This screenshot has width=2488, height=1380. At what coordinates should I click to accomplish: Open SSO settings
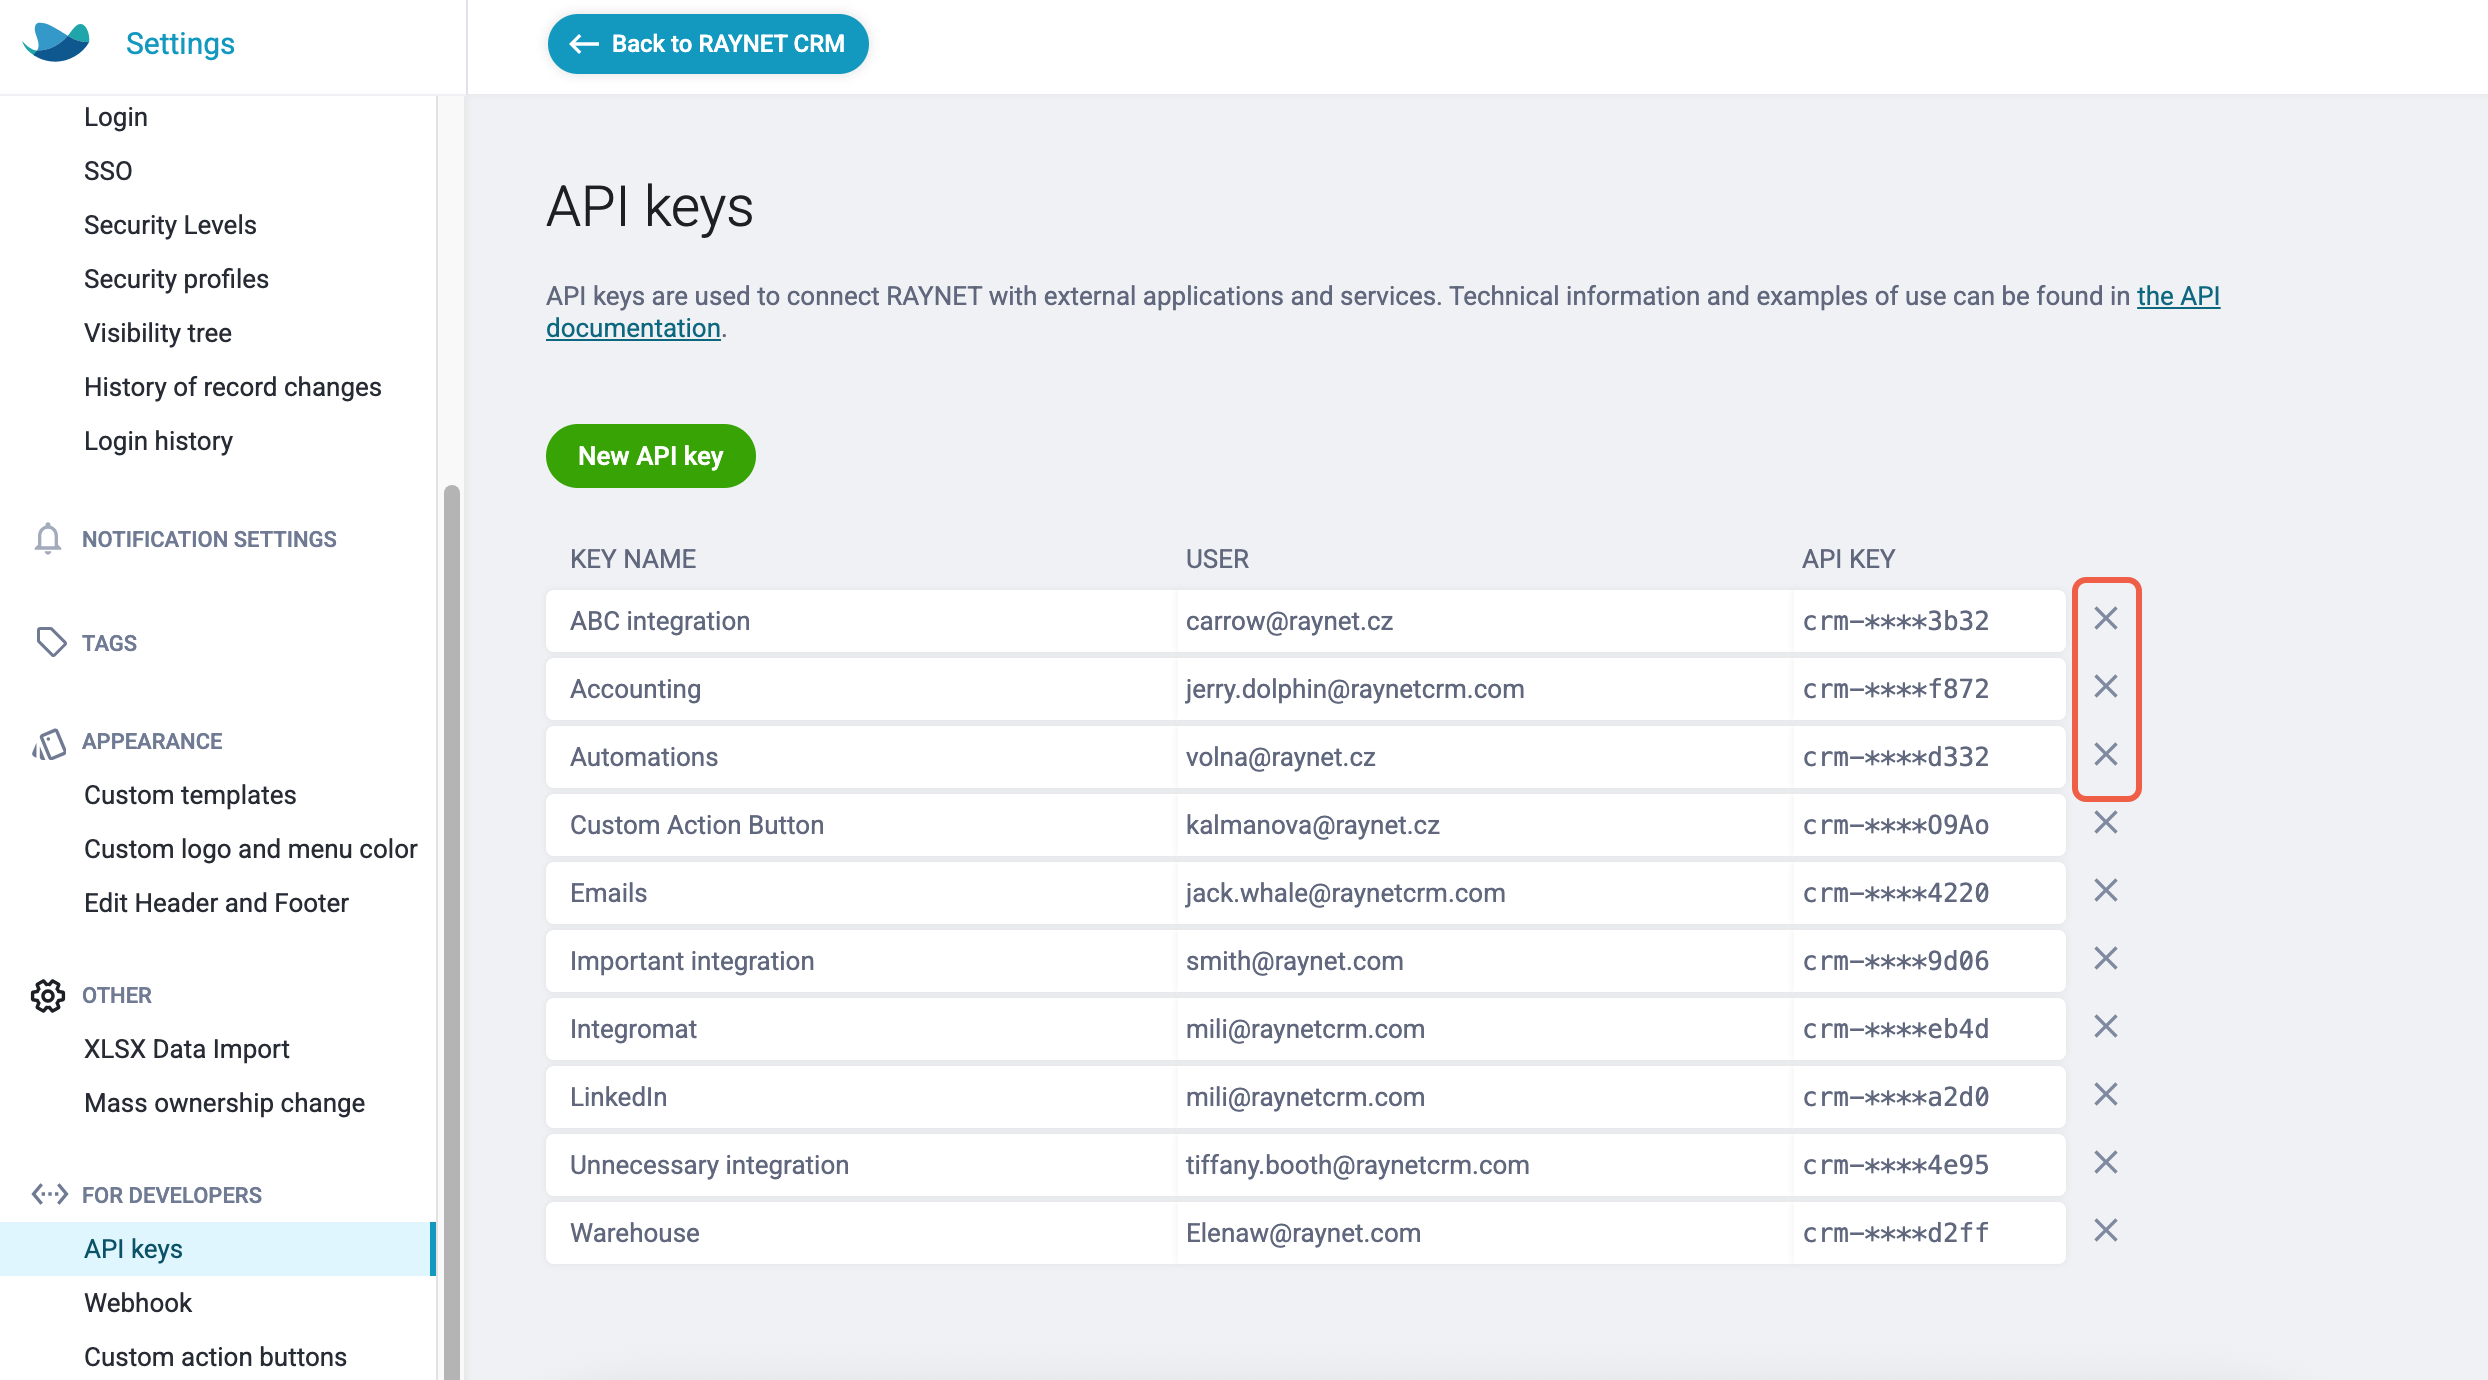click(x=108, y=171)
